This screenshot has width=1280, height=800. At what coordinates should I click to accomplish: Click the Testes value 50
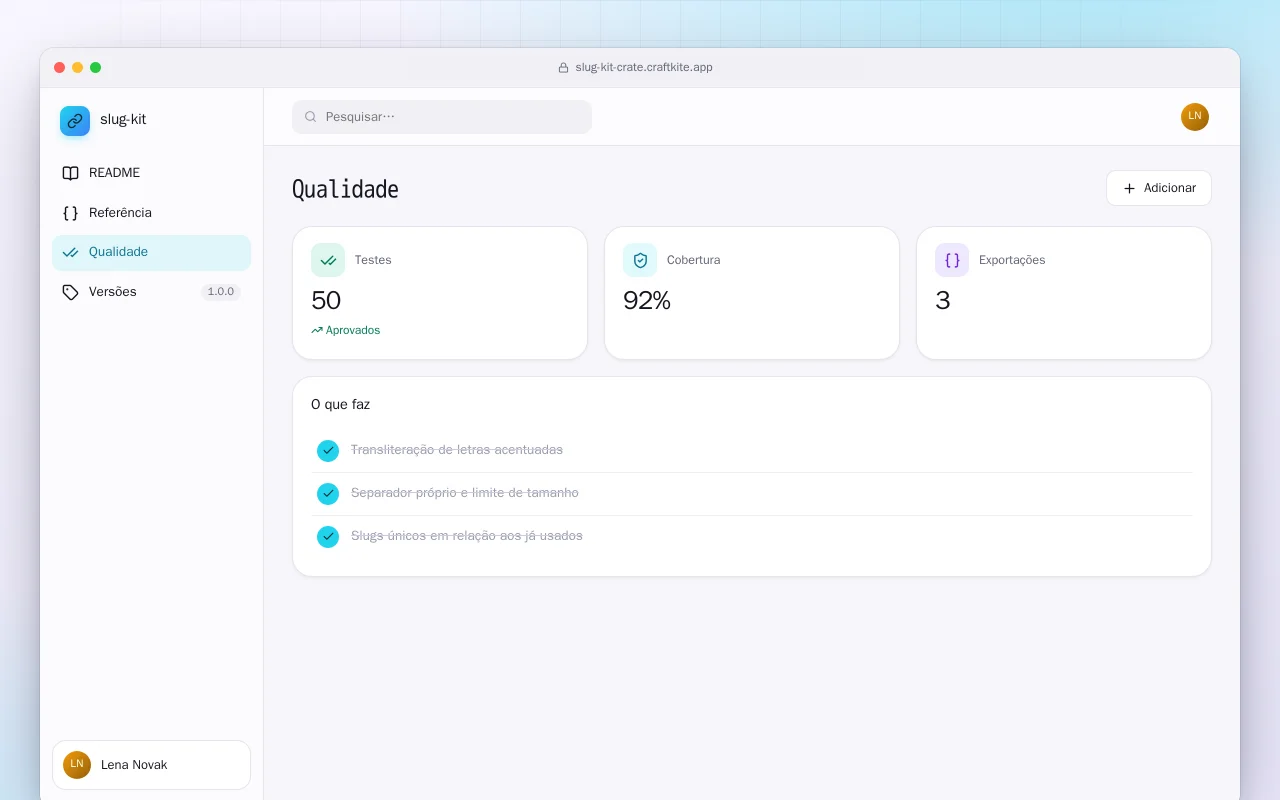[x=326, y=301]
